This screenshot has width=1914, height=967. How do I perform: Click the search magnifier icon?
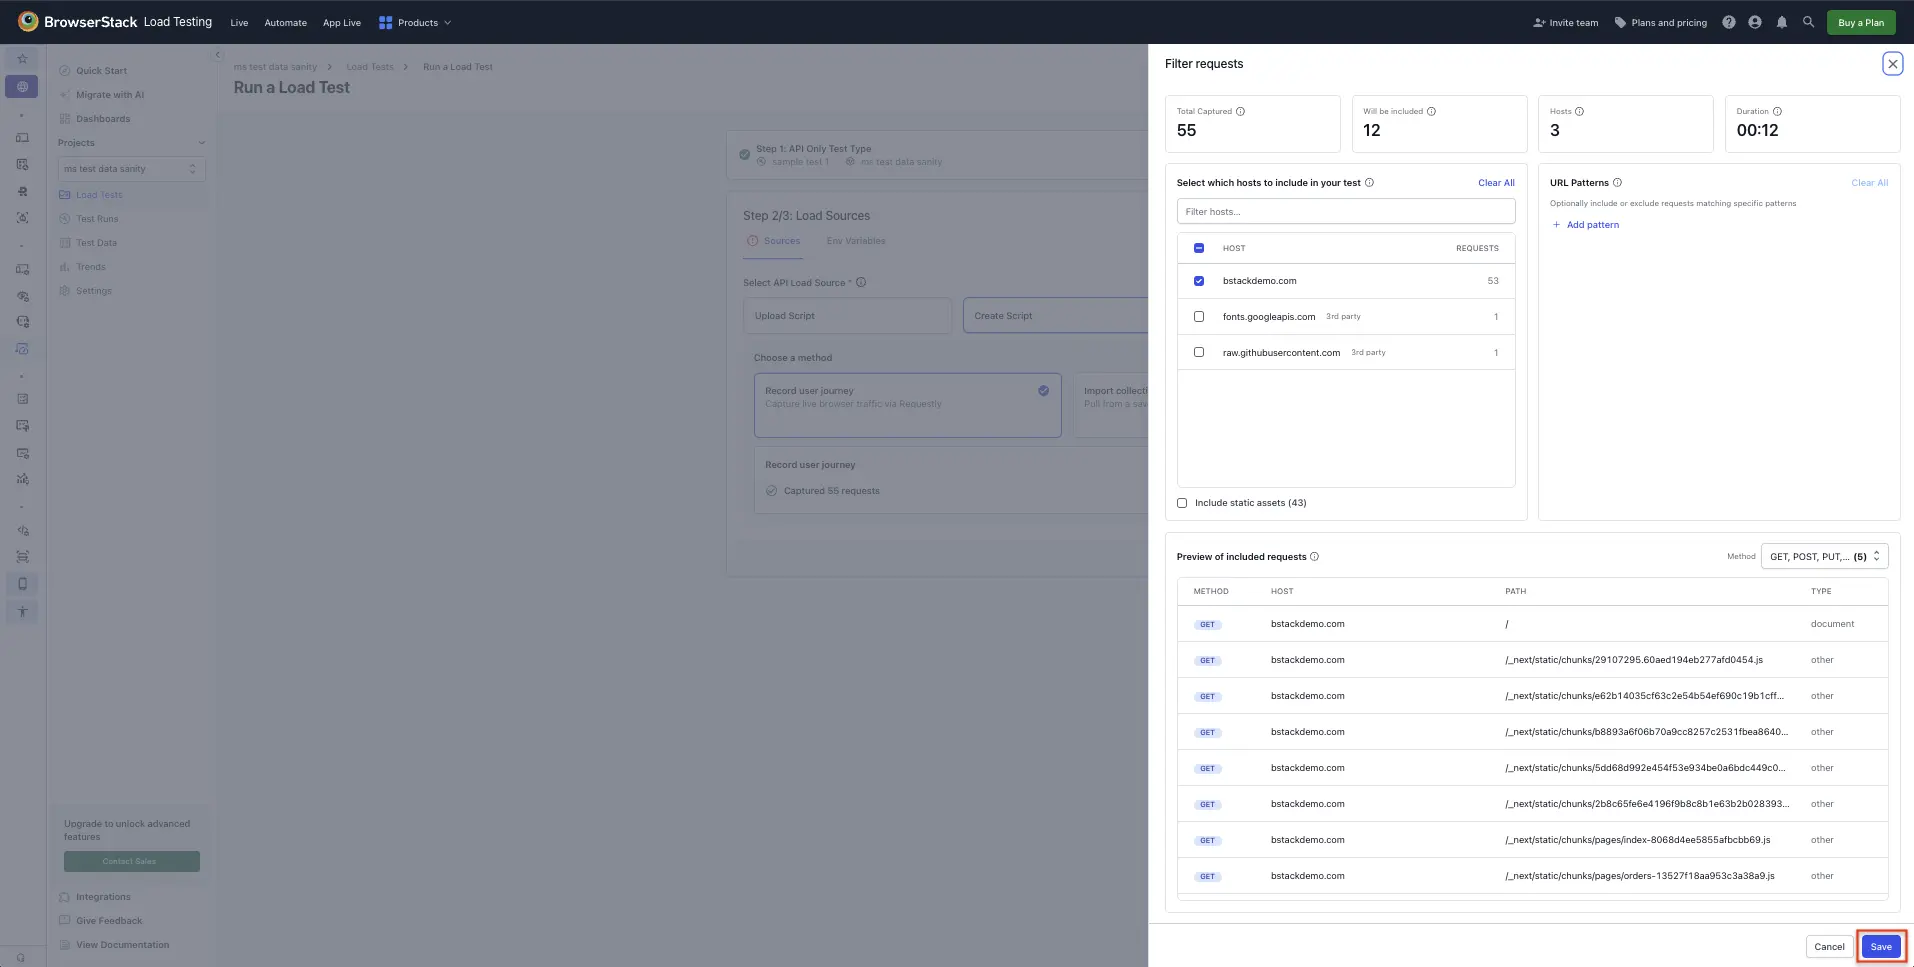[1808, 22]
